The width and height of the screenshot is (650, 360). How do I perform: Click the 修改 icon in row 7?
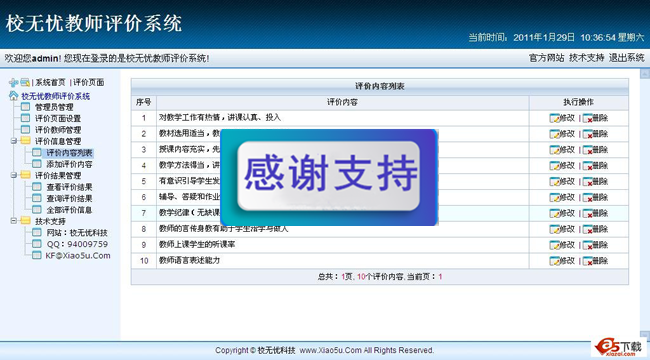pyautogui.click(x=554, y=214)
